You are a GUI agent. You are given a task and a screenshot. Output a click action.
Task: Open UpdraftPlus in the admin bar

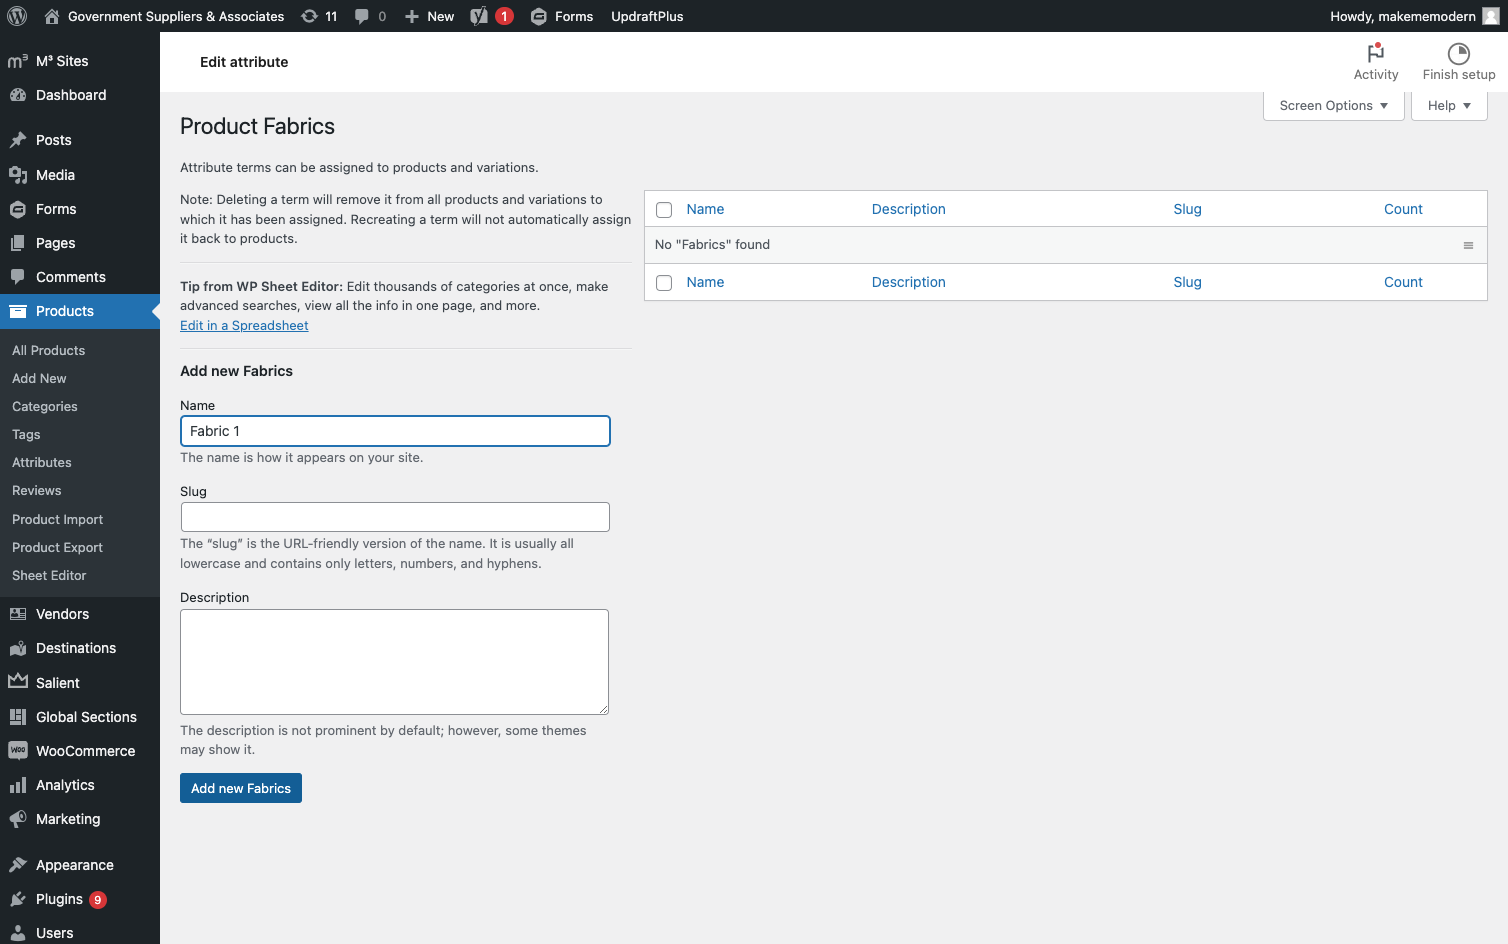pos(647,16)
